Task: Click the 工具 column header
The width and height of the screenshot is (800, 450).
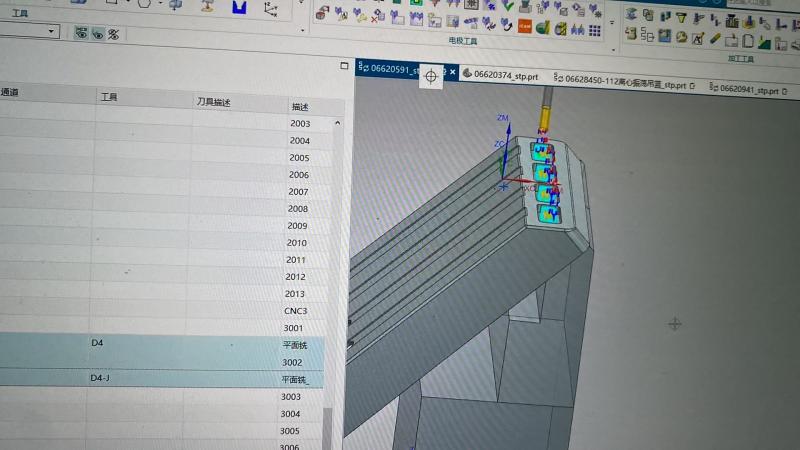Action: coord(109,97)
